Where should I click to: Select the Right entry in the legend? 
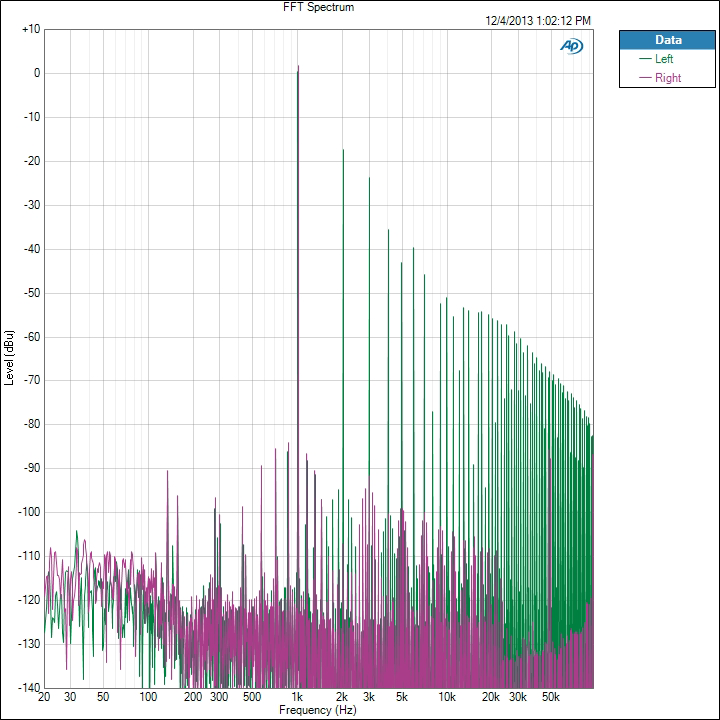coord(668,78)
